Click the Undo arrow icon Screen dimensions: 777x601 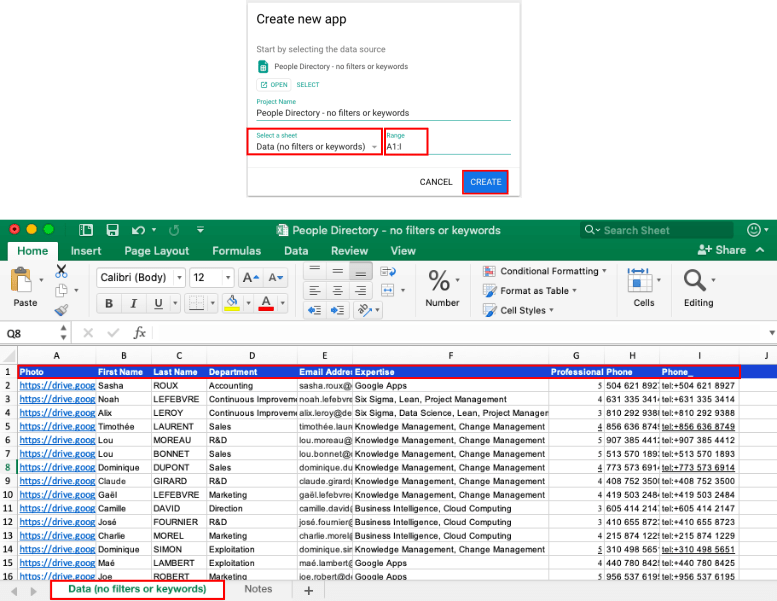tap(138, 230)
